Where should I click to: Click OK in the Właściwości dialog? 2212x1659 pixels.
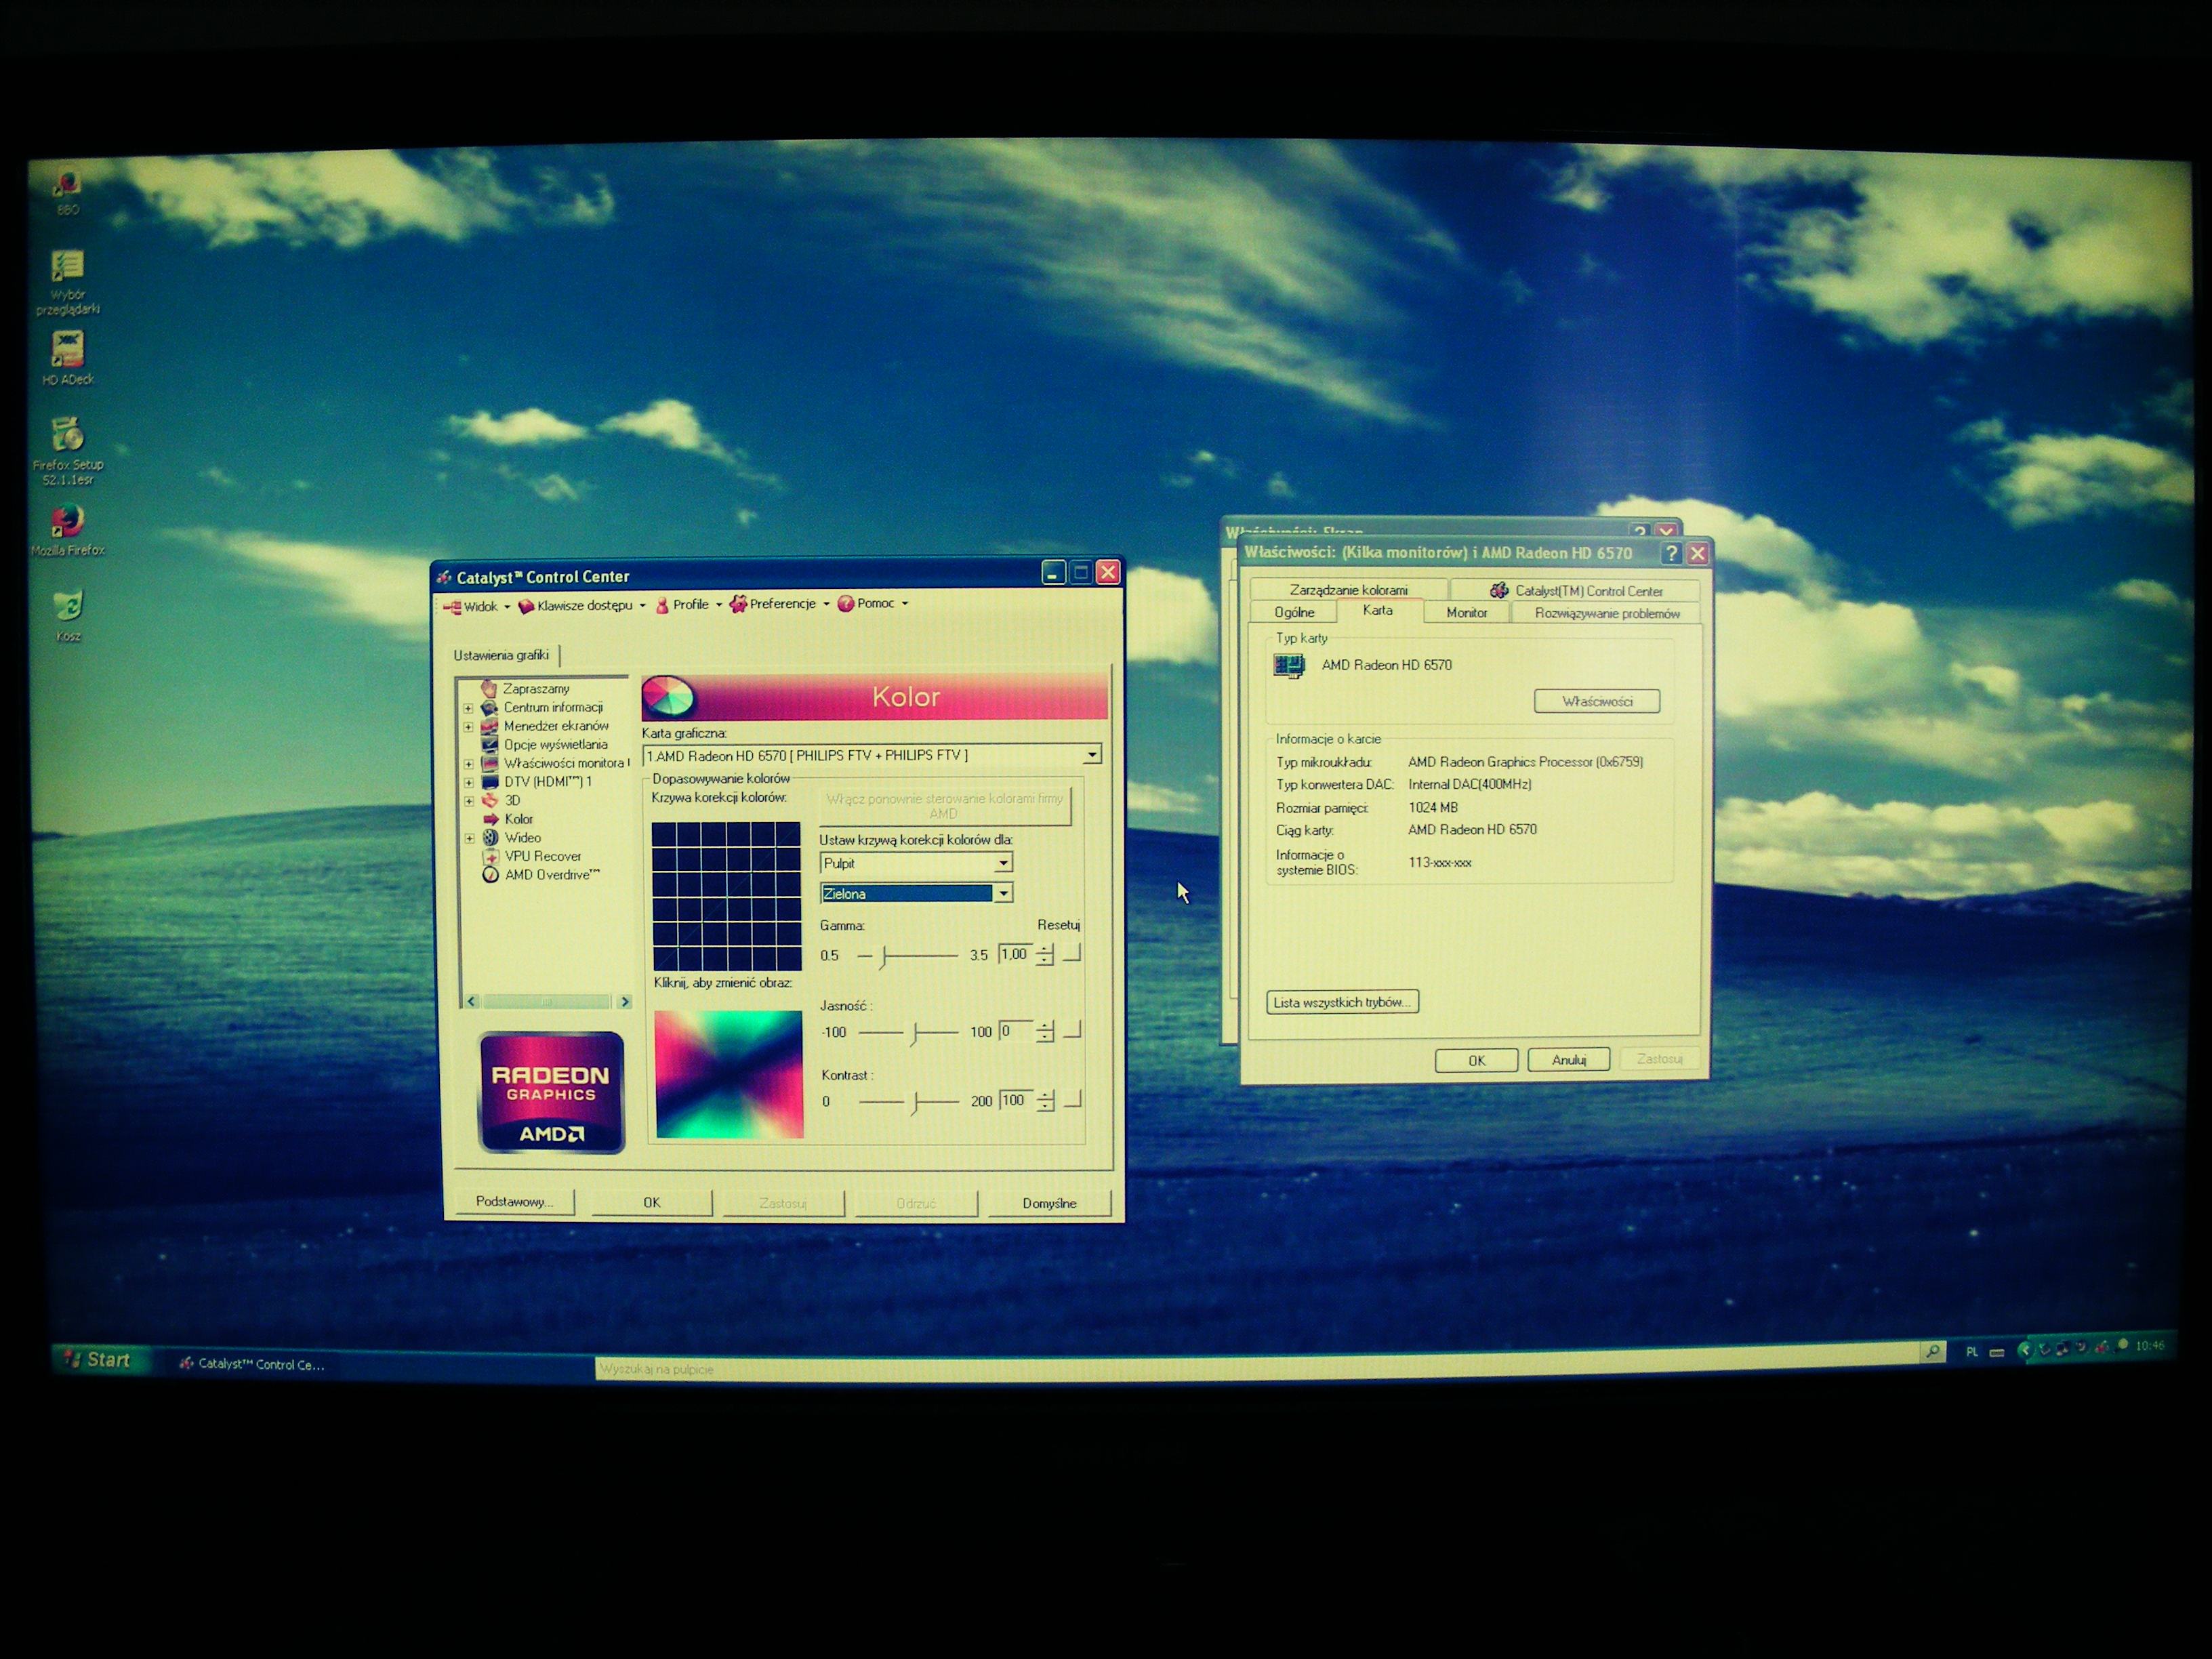tap(1477, 1061)
